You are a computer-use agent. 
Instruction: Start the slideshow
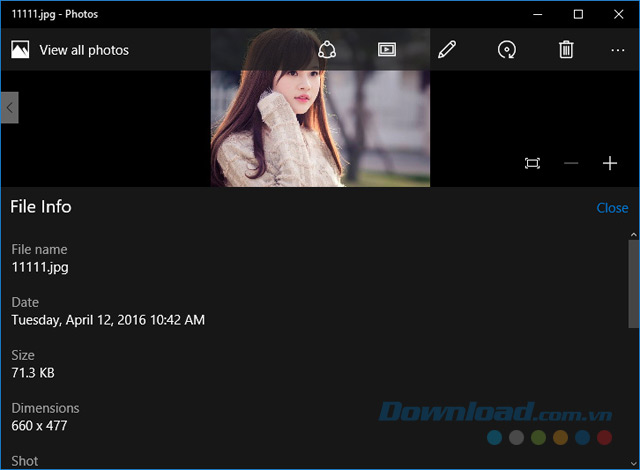(387, 50)
